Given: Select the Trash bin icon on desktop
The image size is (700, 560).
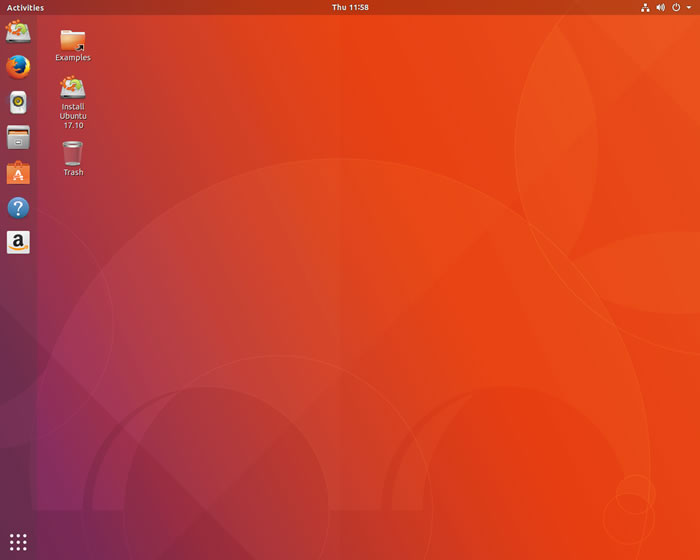Looking at the screenshot, I should point(73,153).
